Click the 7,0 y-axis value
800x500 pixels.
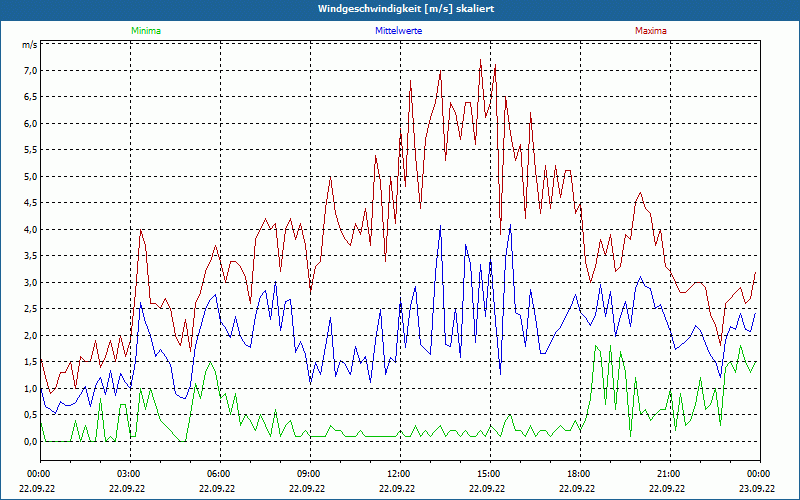tap(31, 70)
